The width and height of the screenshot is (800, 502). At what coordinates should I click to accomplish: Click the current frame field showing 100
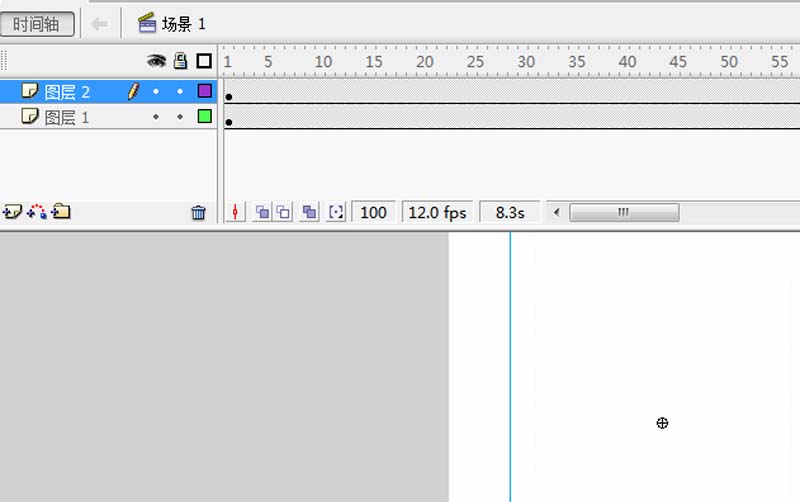(373, 212)
